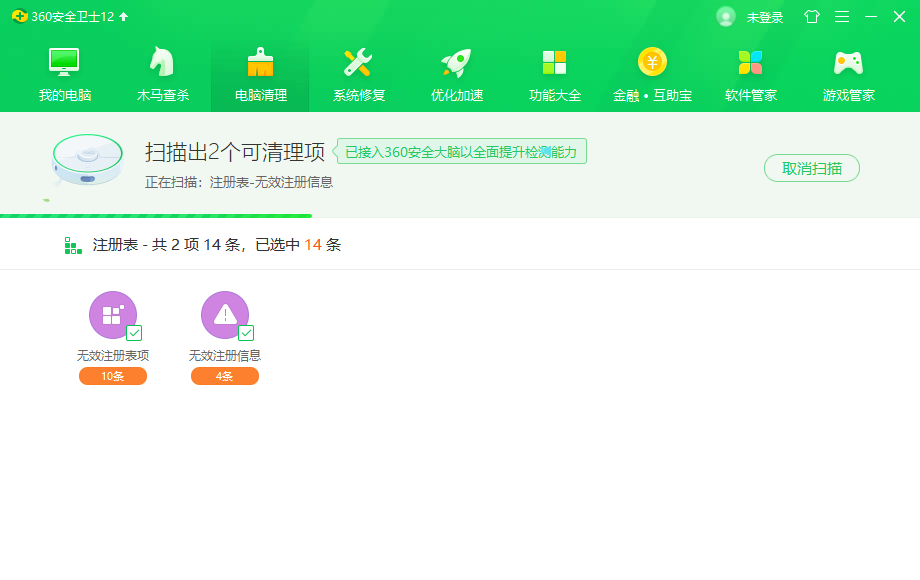Click the green scan progress bar
The width and height of the screenshot is (920, 580).
pyautogui.click(x=156, y=215)
